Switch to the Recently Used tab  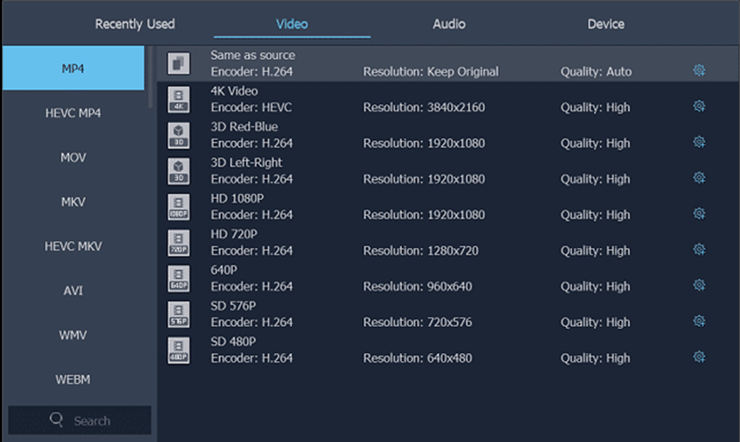tap(134, 24)
